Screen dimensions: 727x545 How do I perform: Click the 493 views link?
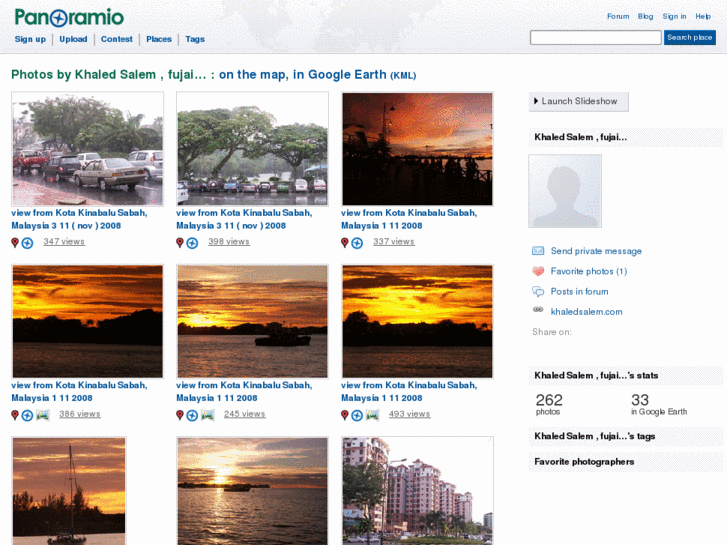coord(409,414)
